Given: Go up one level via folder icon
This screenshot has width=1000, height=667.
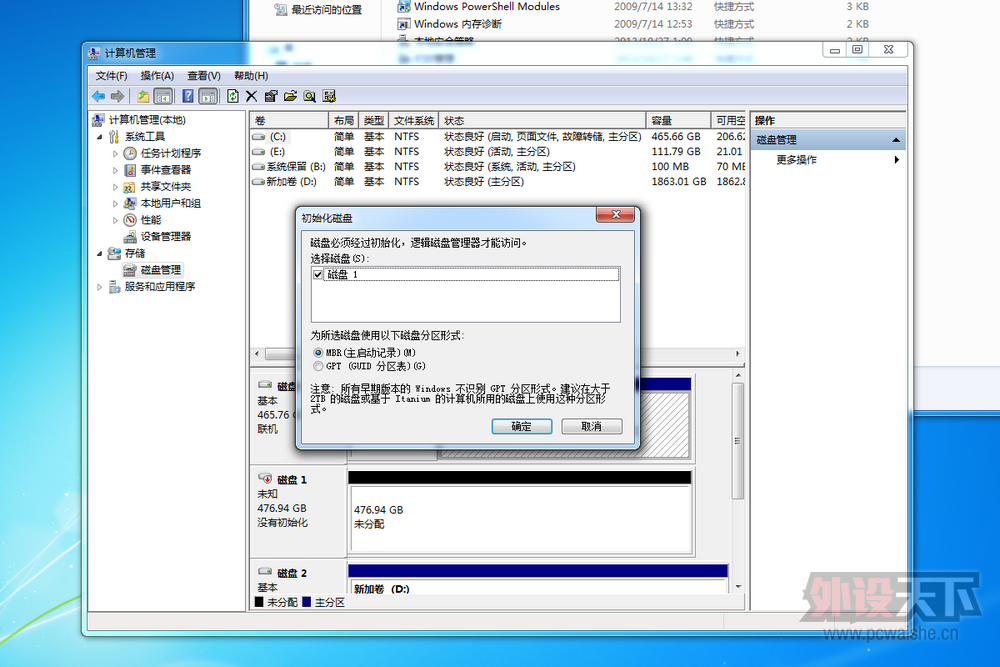Looking at the screenshot, I should (143, 96).
